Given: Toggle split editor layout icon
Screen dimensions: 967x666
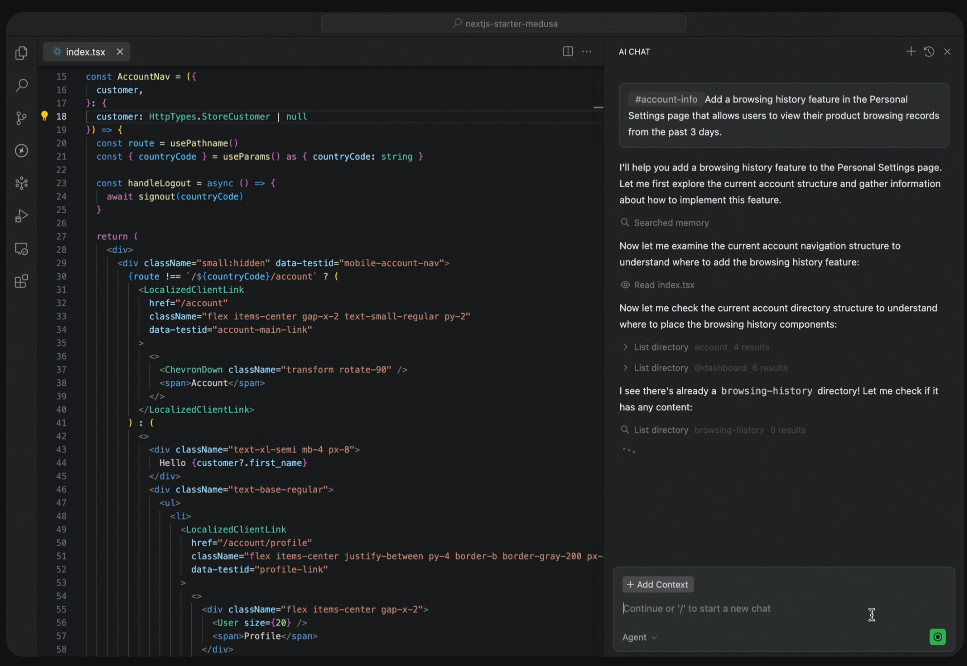Looking at the screenshot, I should click(568, 52).
